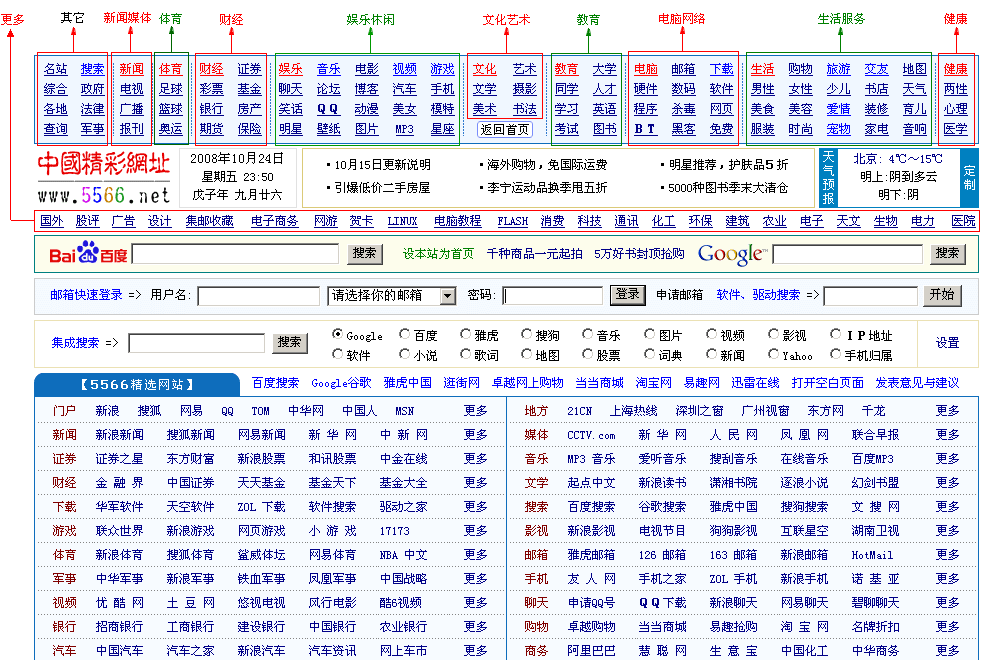The height and width of the screenshot is (672, 984).
Task: Open the 5000种图书季末大清仓 link
Action: 728,188
